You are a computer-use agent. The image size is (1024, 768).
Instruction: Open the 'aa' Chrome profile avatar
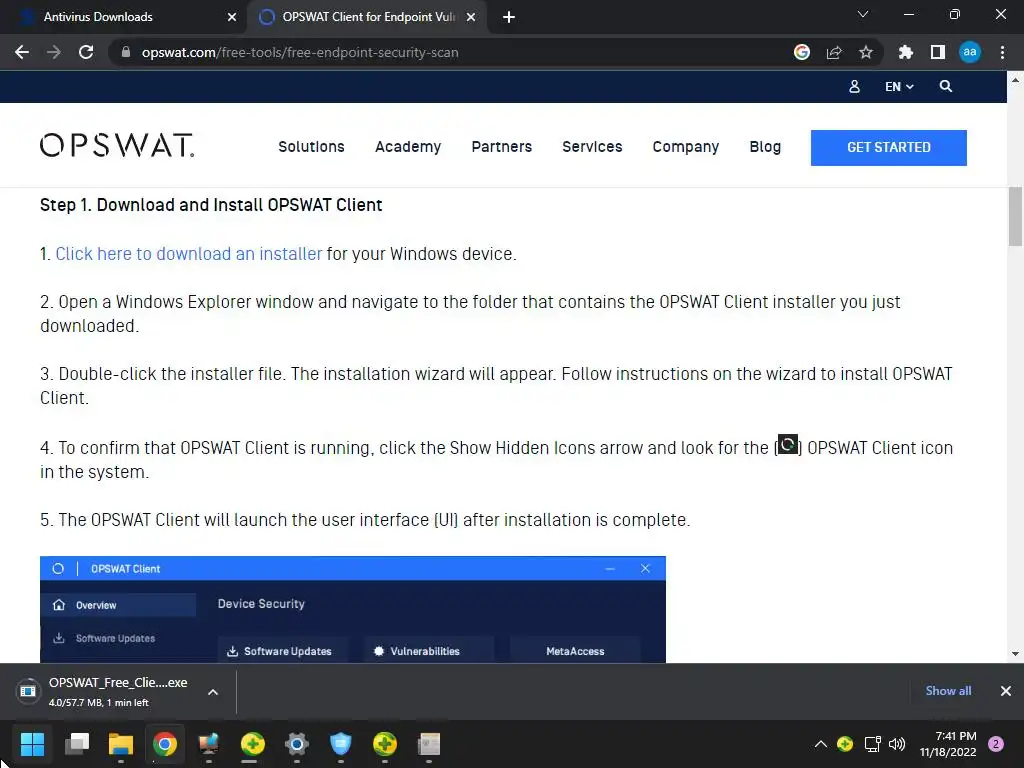point(970,52)
